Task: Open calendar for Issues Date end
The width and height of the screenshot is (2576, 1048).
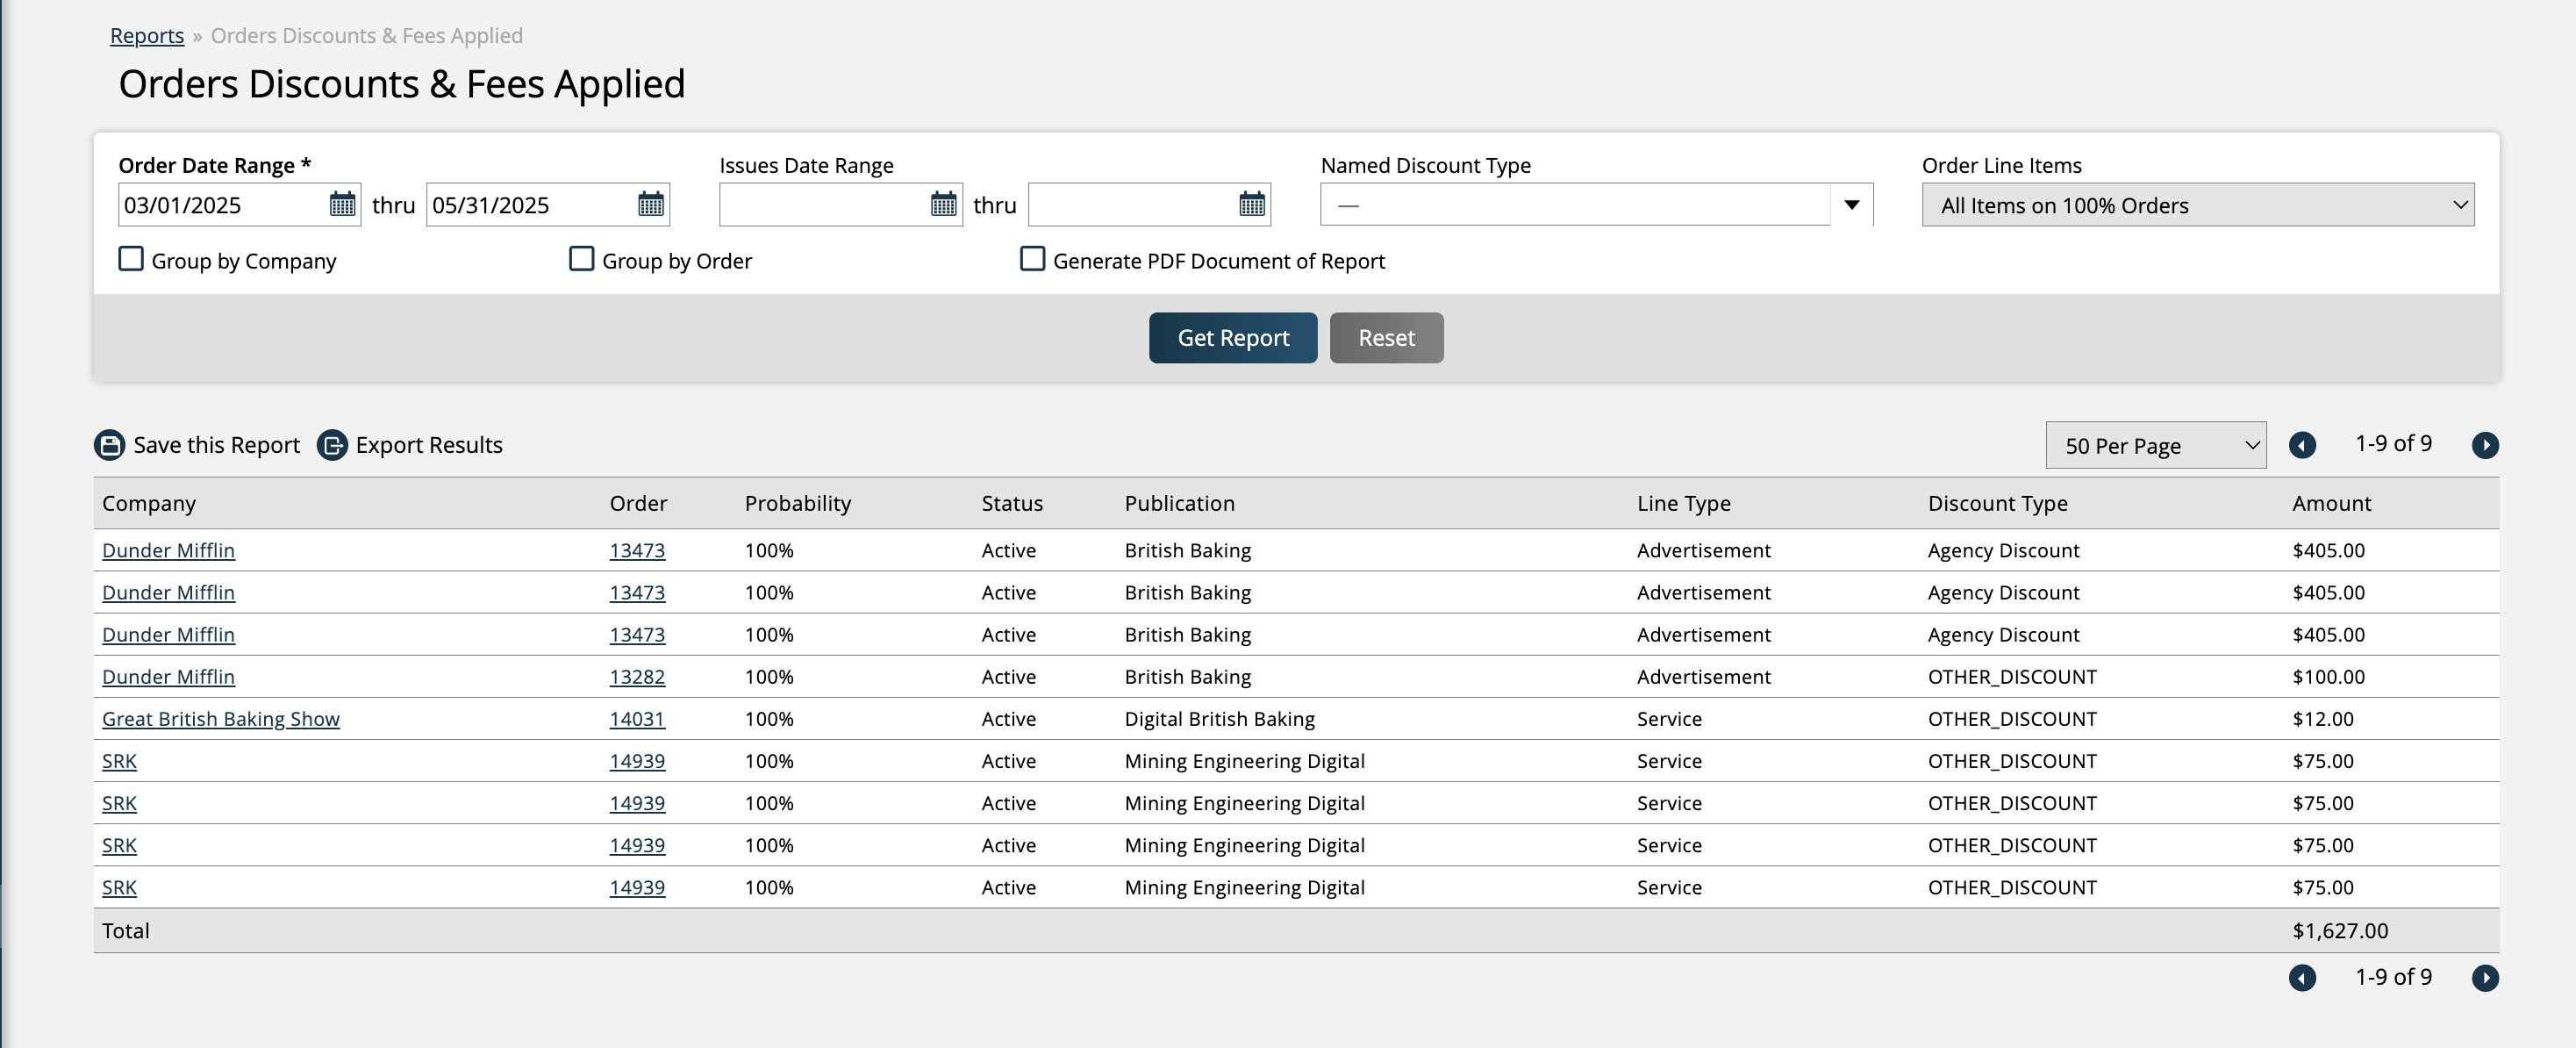Action: click(1251, 205)
